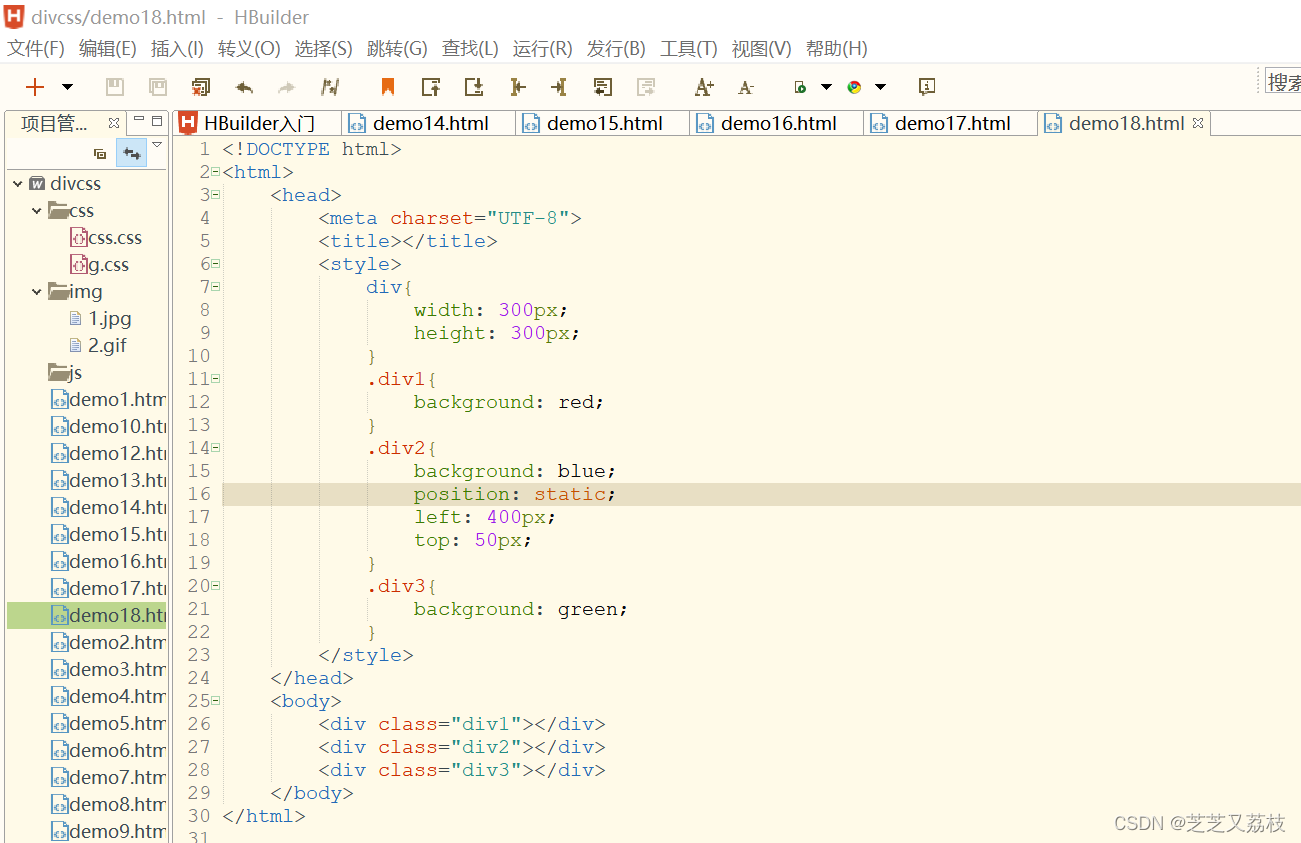The image size is (1301, 843).
Task: Select 2.gif in the img folder
Action: pos(98,346)
